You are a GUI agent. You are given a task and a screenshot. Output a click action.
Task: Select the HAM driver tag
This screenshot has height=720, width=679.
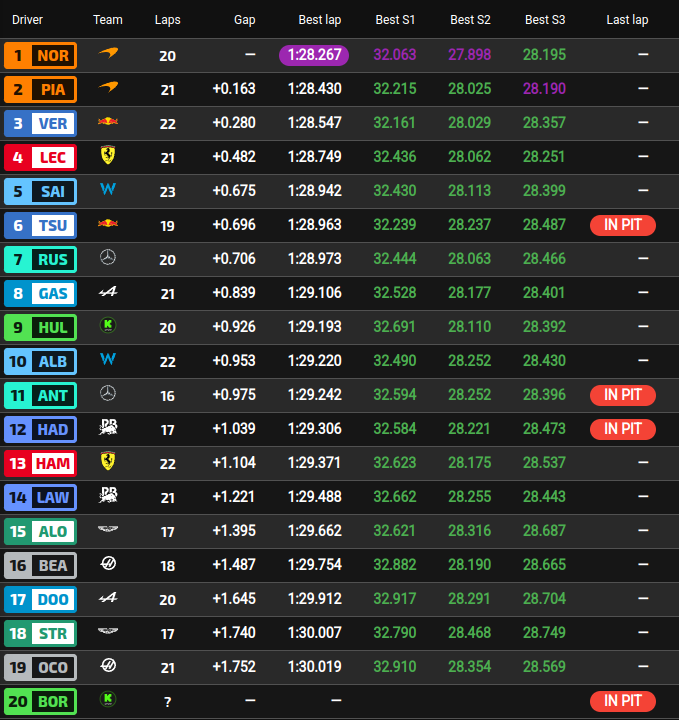point(40,462)
